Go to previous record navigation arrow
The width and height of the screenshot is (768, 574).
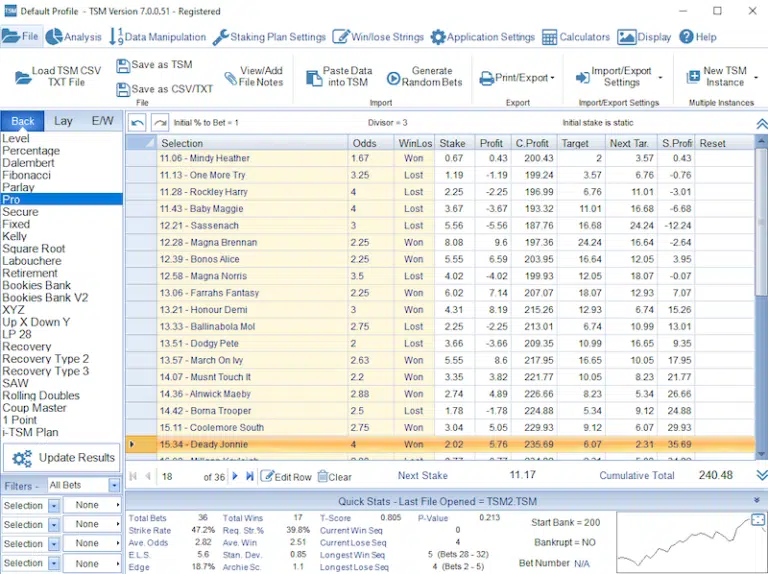click(147, 476)
